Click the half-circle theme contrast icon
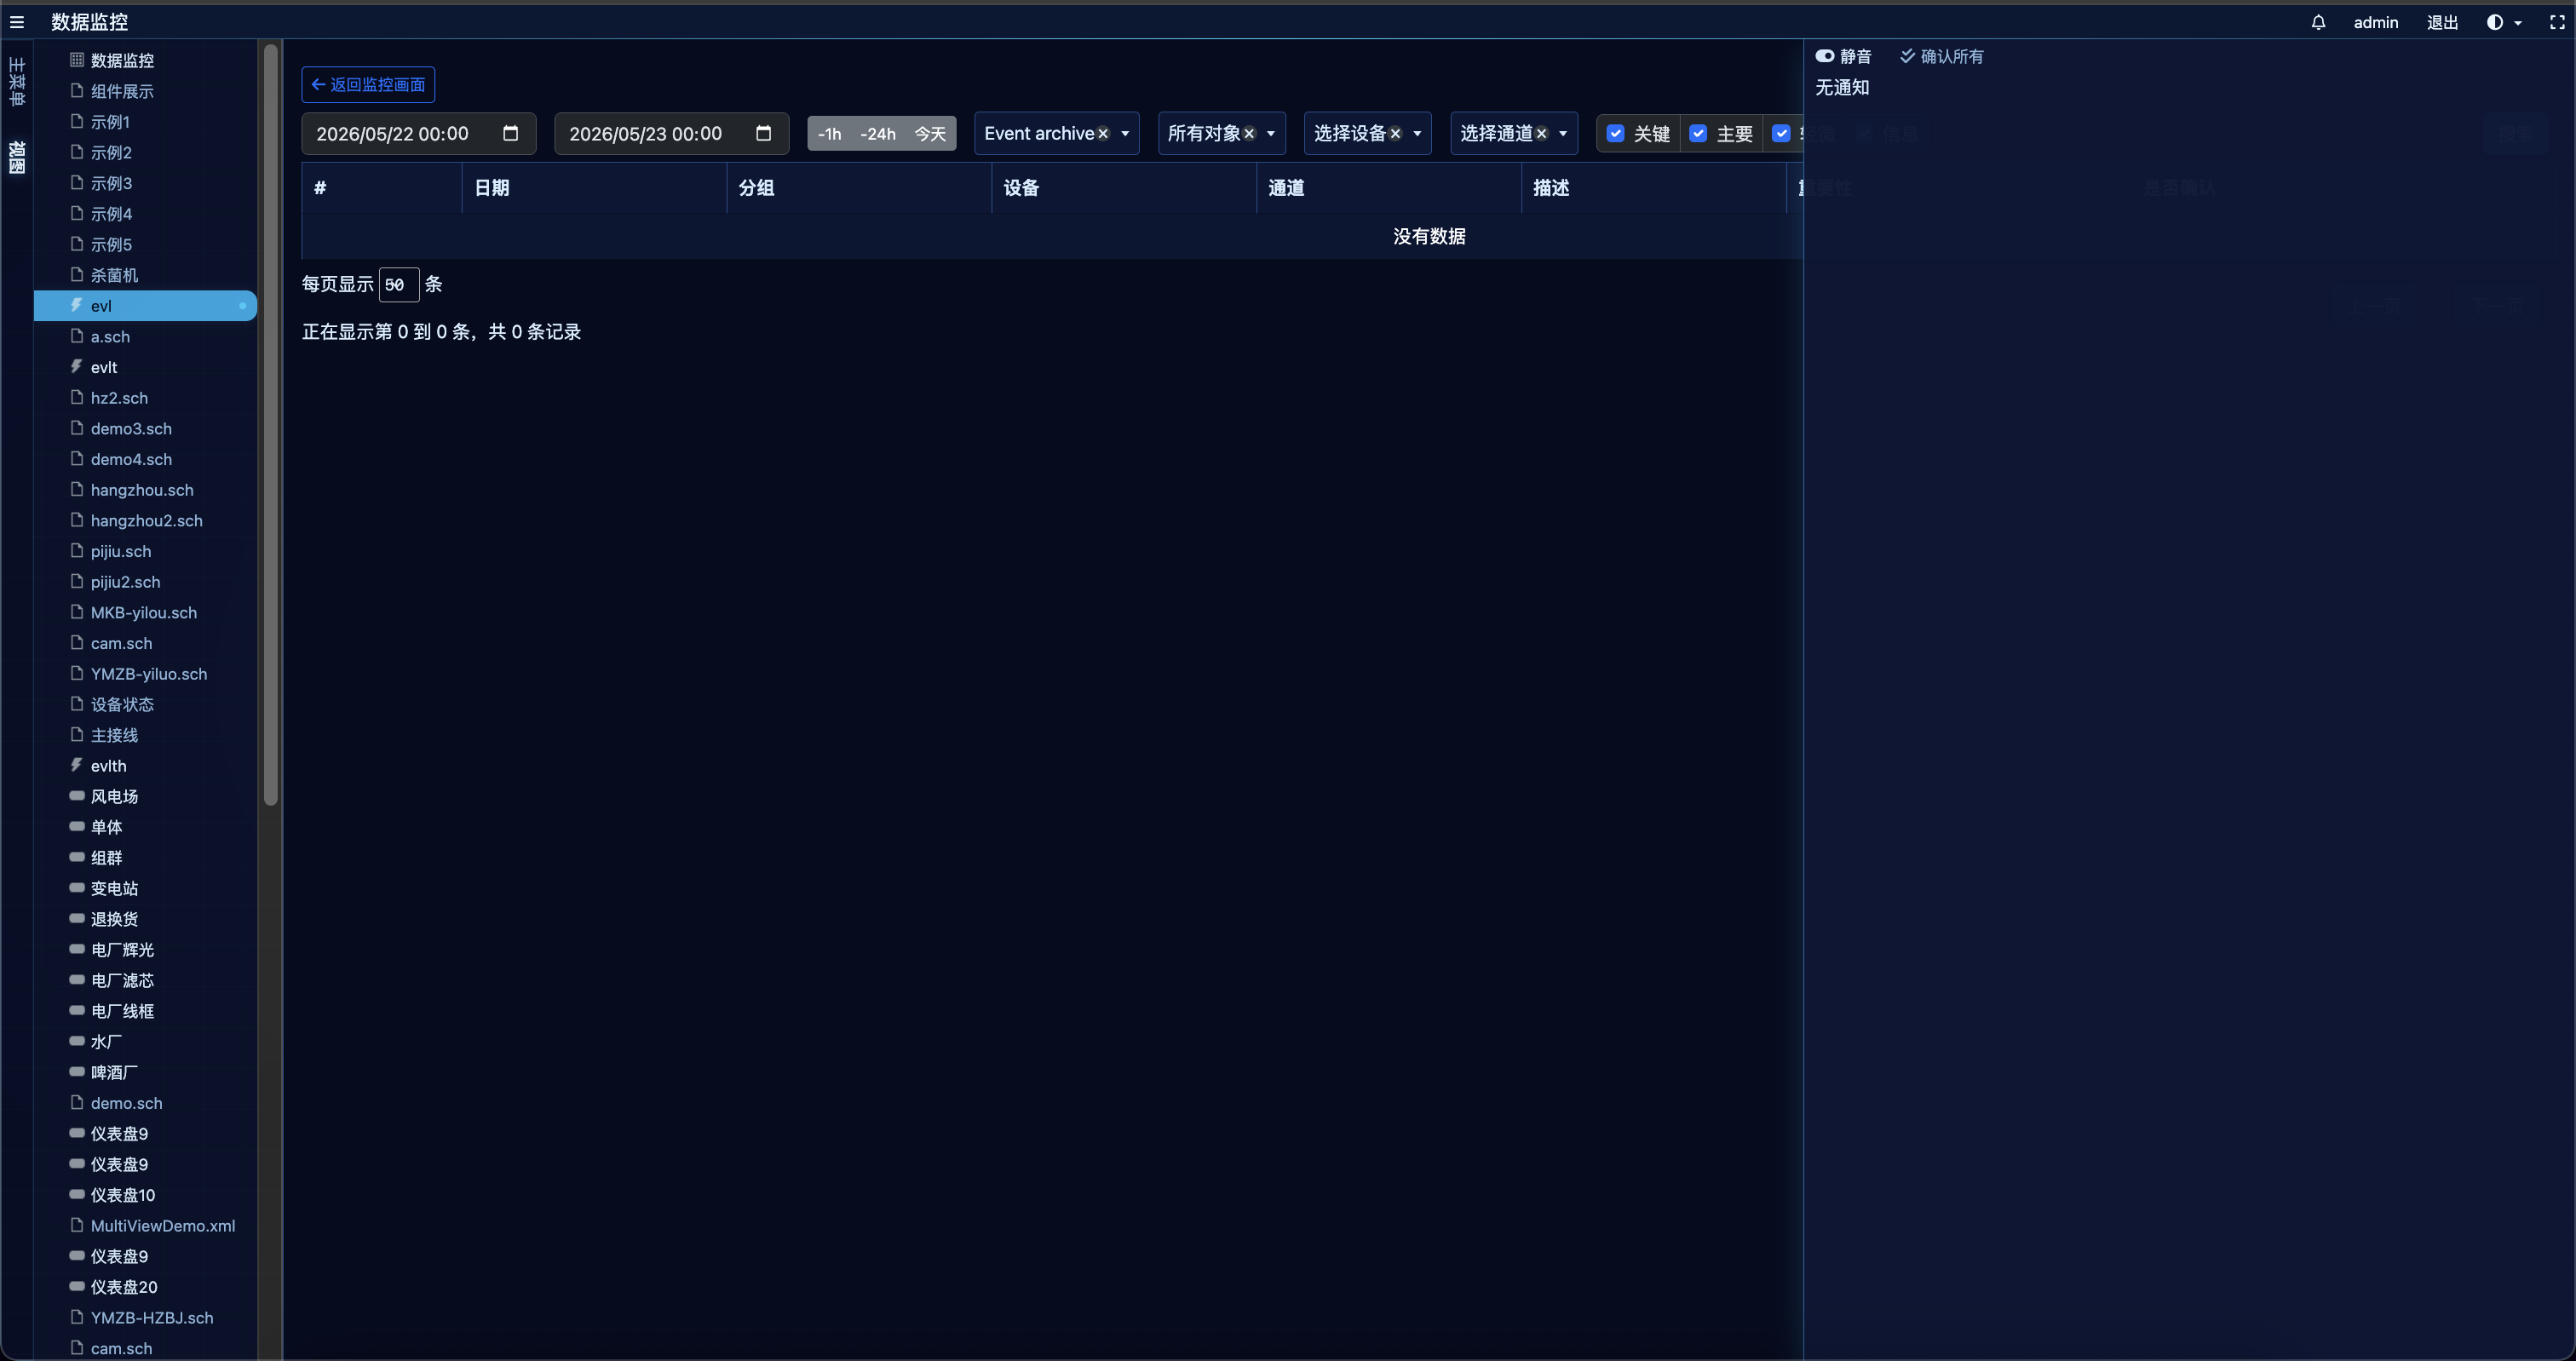This screenshot has width=2576, height=1361. pos(2495,22)
